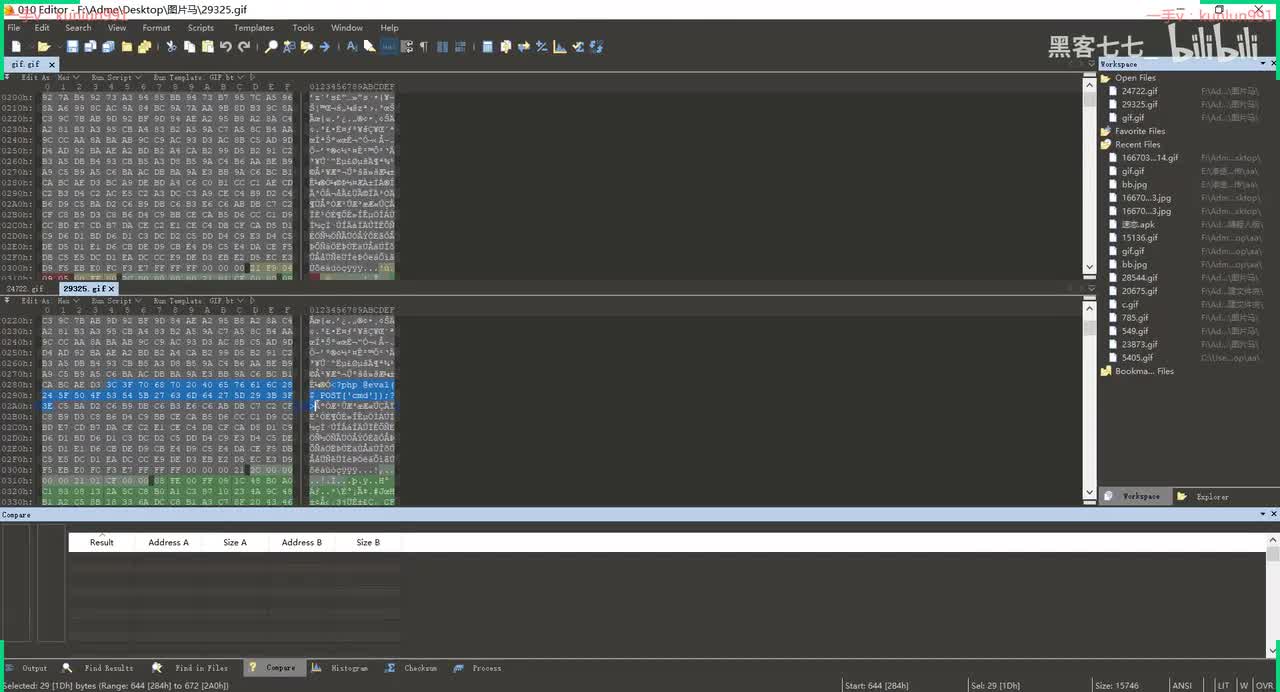The image size is (1280, 692).
Task: Click the Compare Files toolbar icon
Action: [506, 46]
